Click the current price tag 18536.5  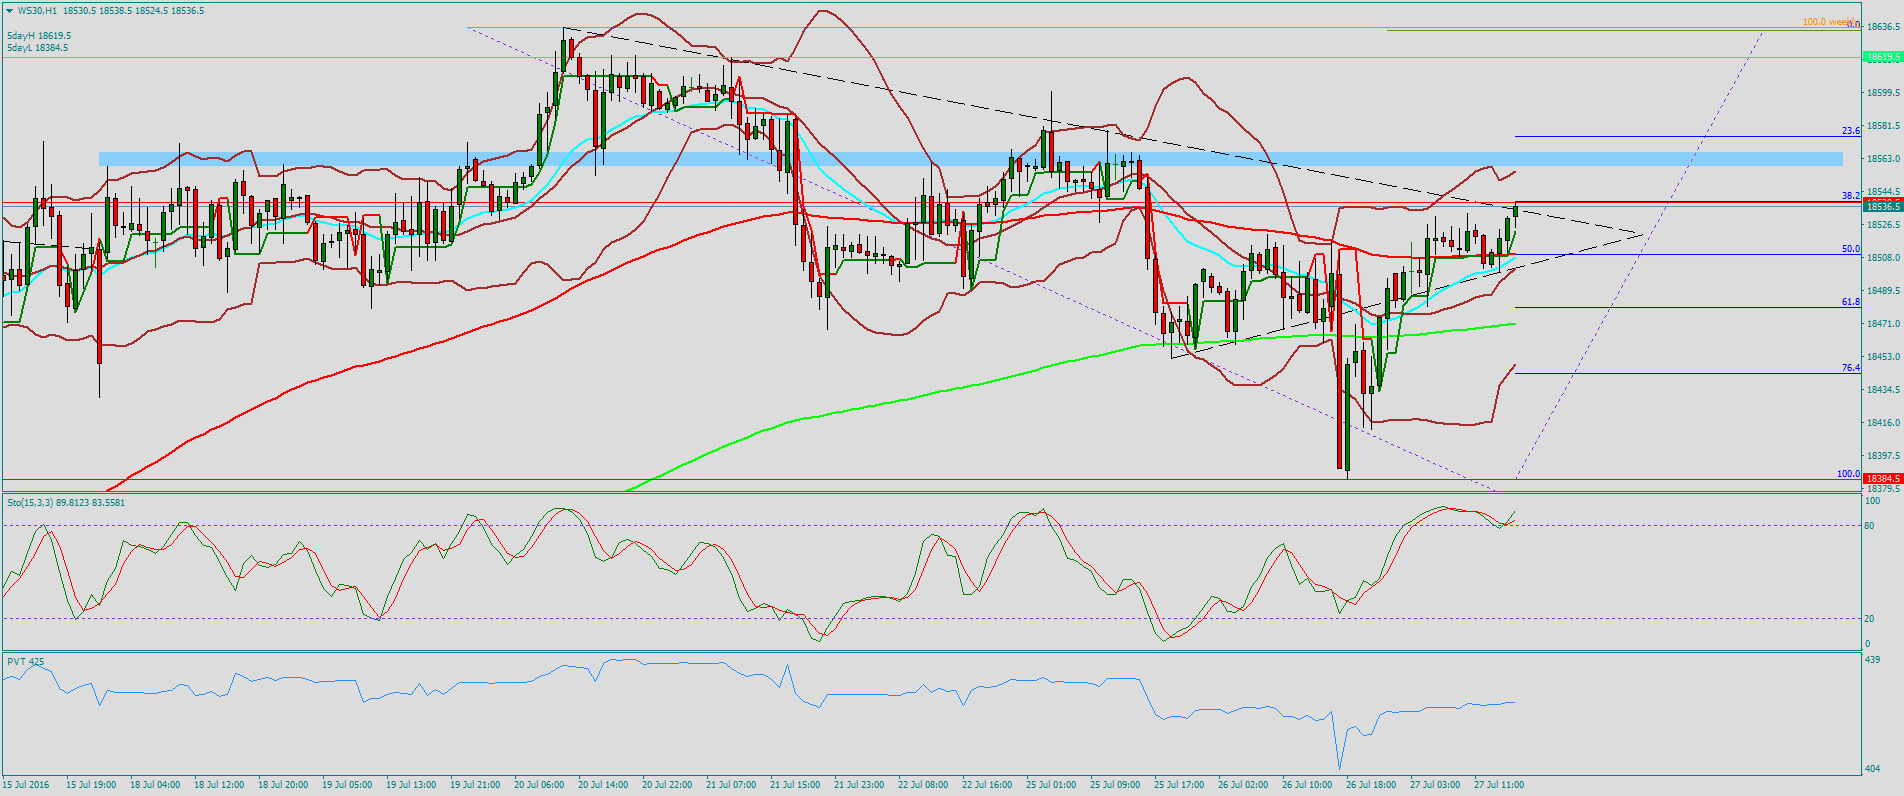(1882, 207)
